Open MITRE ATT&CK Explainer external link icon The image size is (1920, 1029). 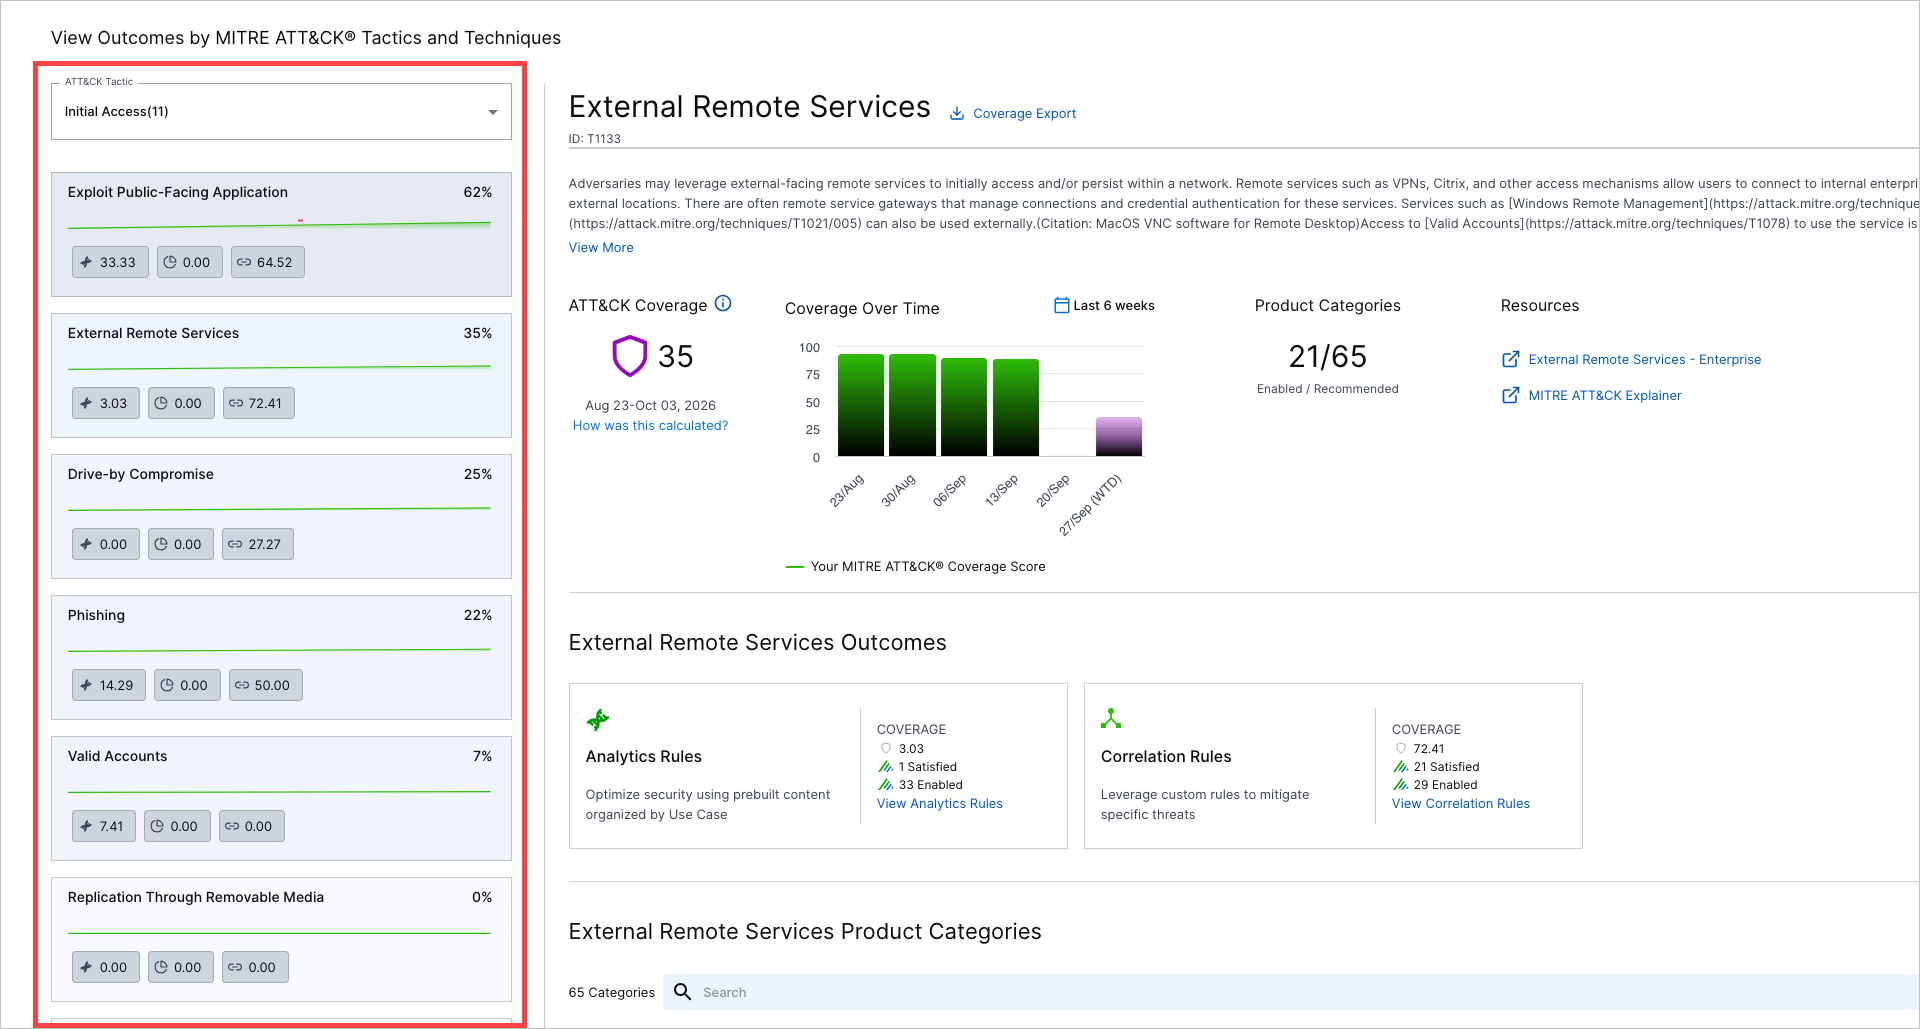point(1511,395)
